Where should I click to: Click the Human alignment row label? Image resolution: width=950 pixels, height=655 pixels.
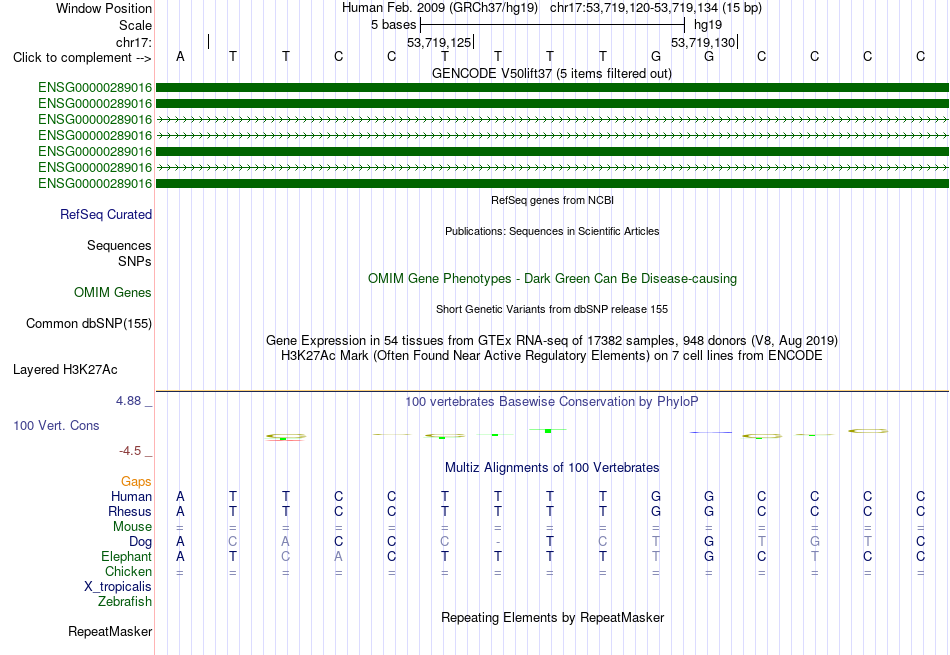[131, 496]
